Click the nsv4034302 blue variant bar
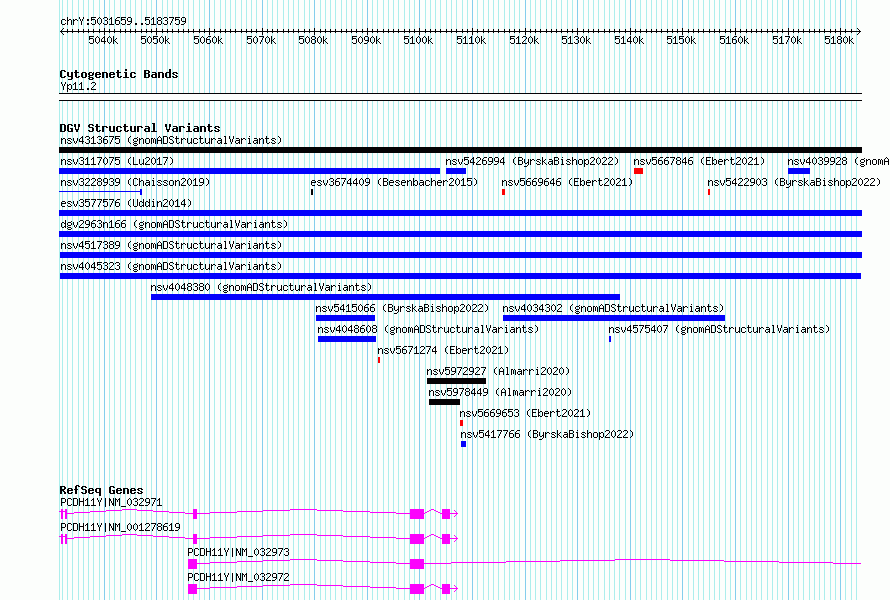890x600 pixels. point(614,318)
